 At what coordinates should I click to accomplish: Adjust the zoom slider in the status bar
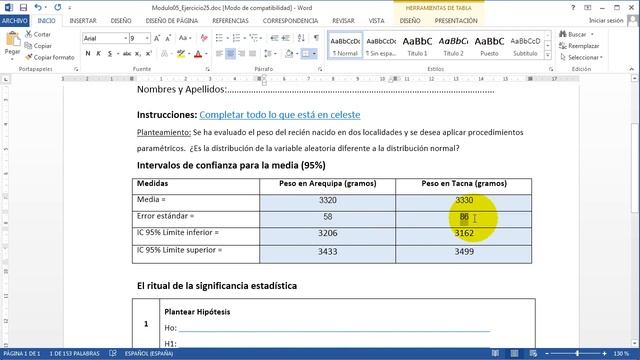(x=577, y=353)
